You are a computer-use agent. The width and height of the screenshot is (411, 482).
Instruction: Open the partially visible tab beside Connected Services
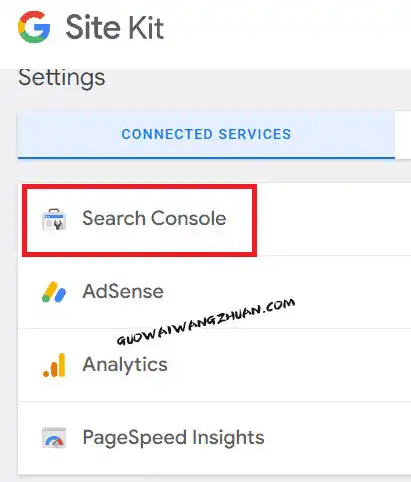pyautogui.click(x=403, y=134)
